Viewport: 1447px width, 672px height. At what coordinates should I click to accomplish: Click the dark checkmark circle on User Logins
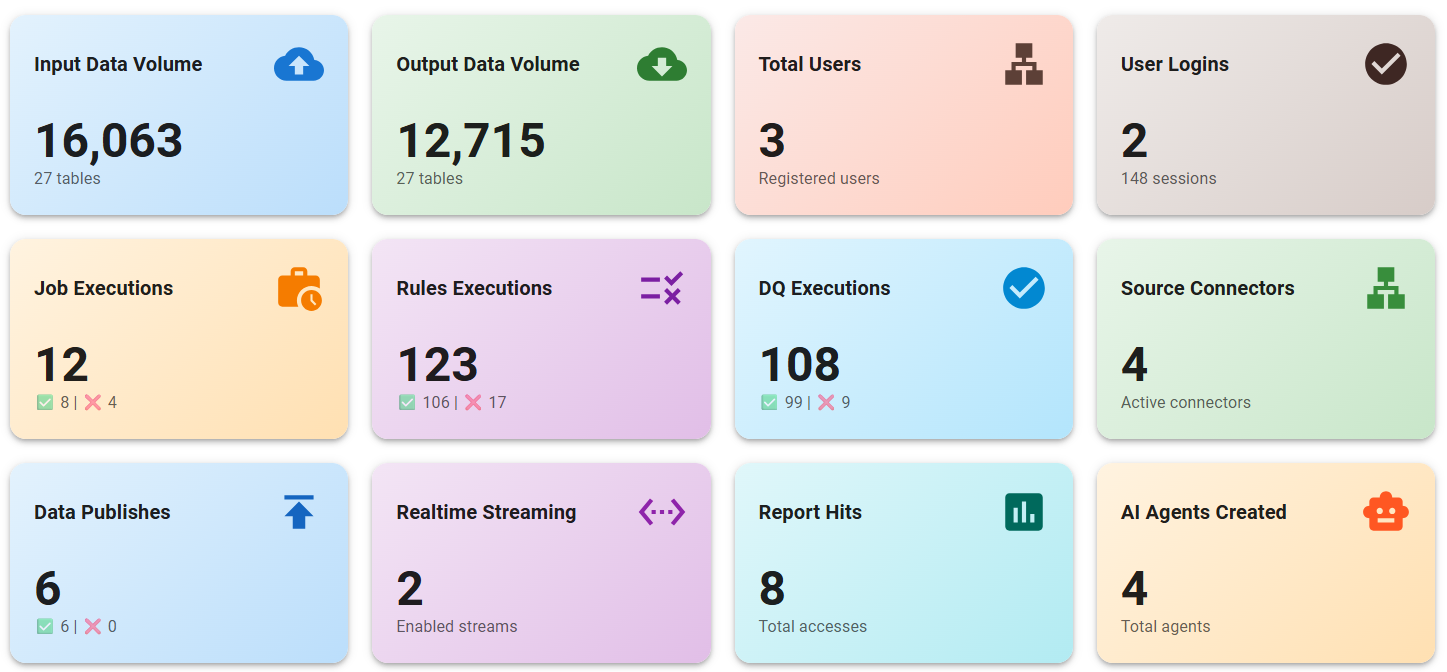(x=1385, y=64)
